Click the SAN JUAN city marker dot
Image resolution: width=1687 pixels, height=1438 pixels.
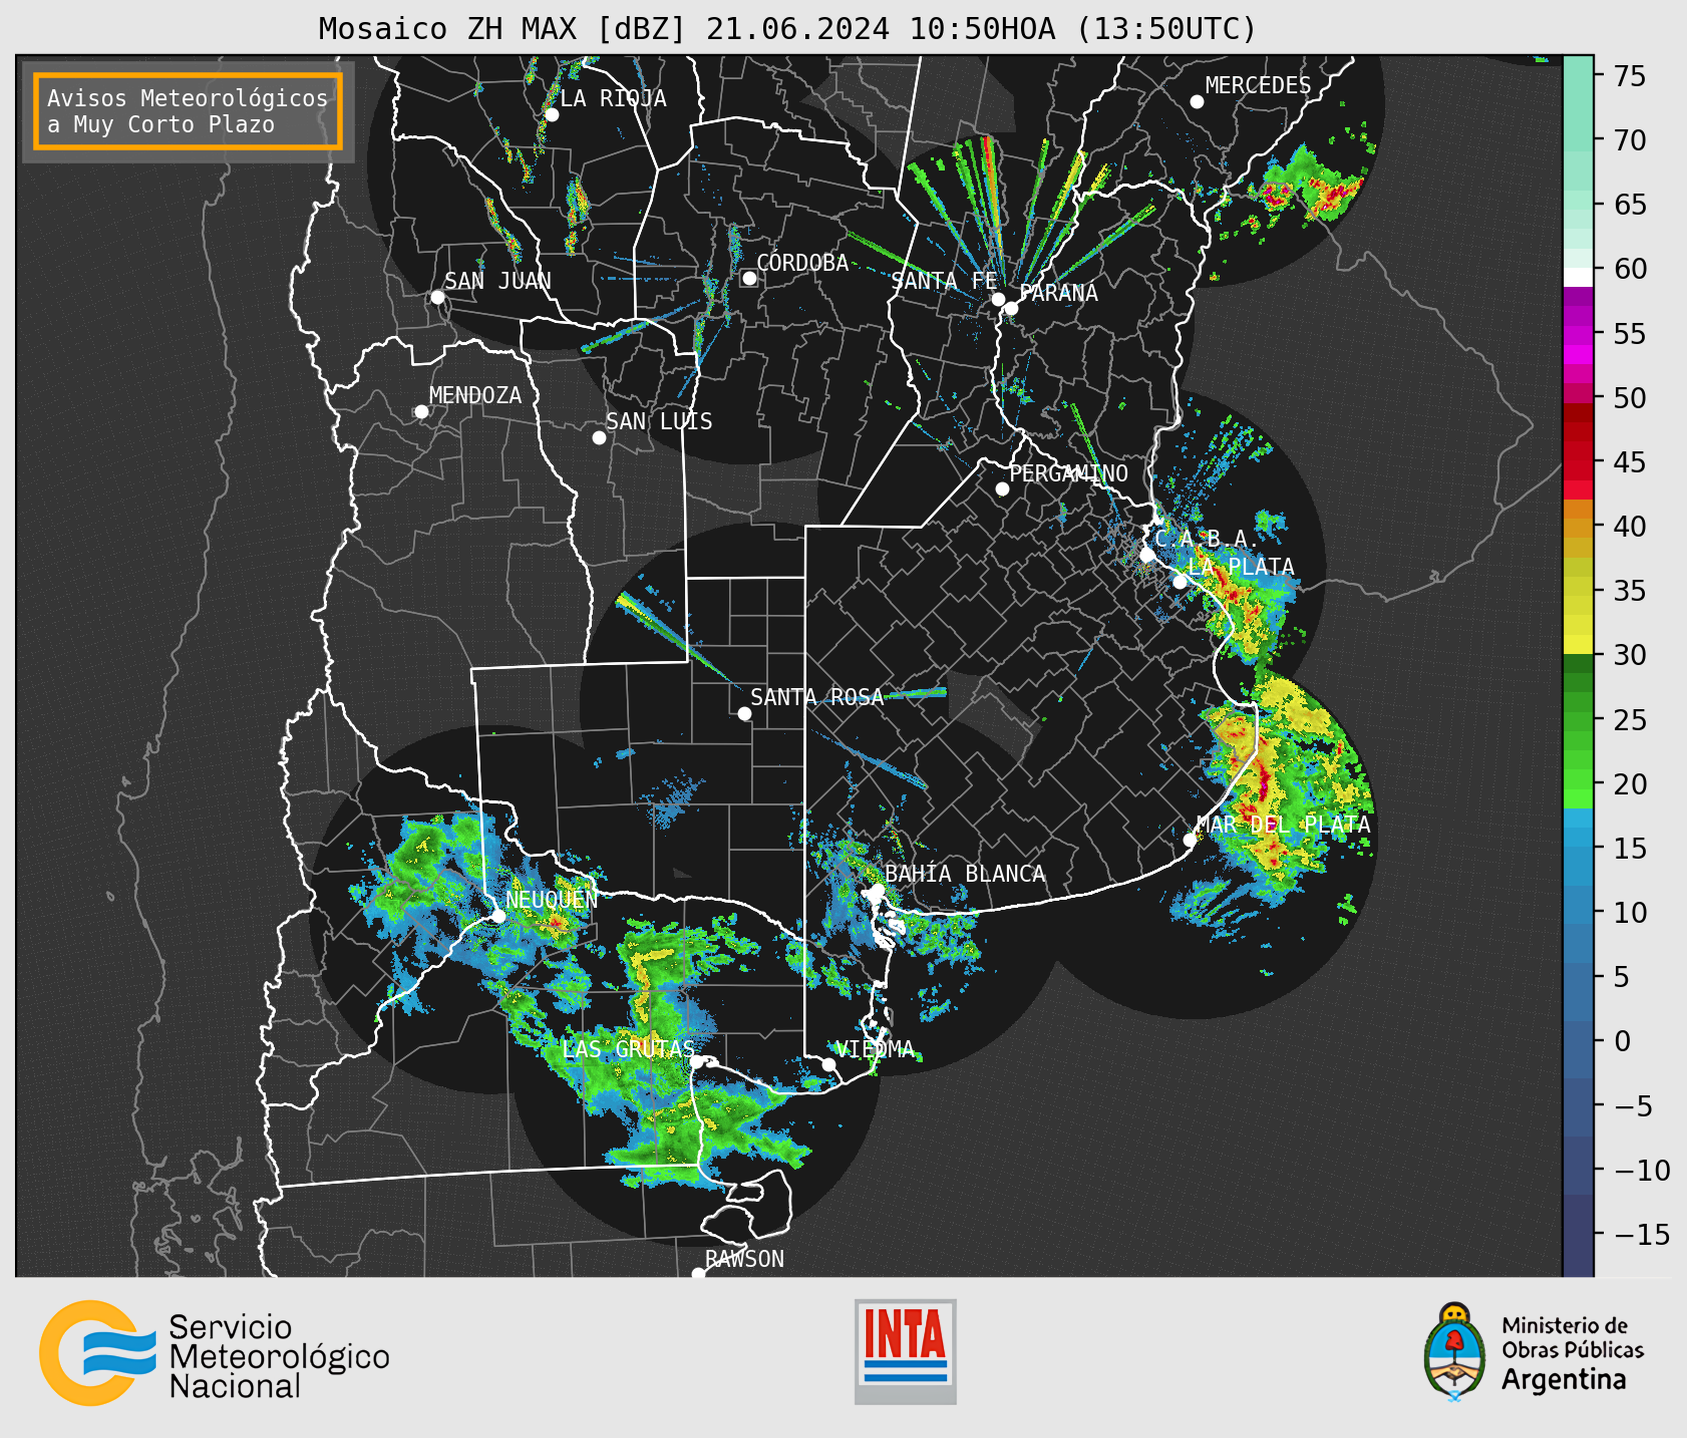[437, 297]
